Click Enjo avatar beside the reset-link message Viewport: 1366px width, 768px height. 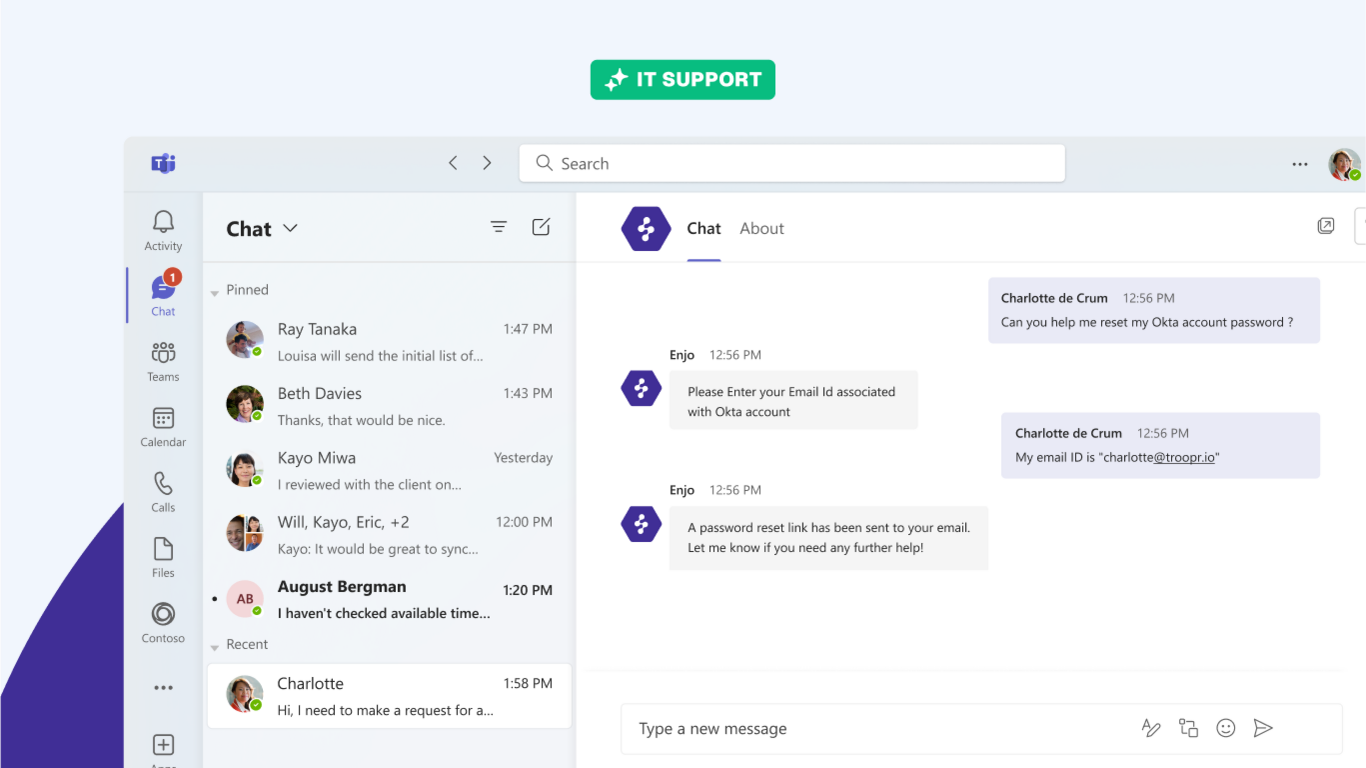641,524
